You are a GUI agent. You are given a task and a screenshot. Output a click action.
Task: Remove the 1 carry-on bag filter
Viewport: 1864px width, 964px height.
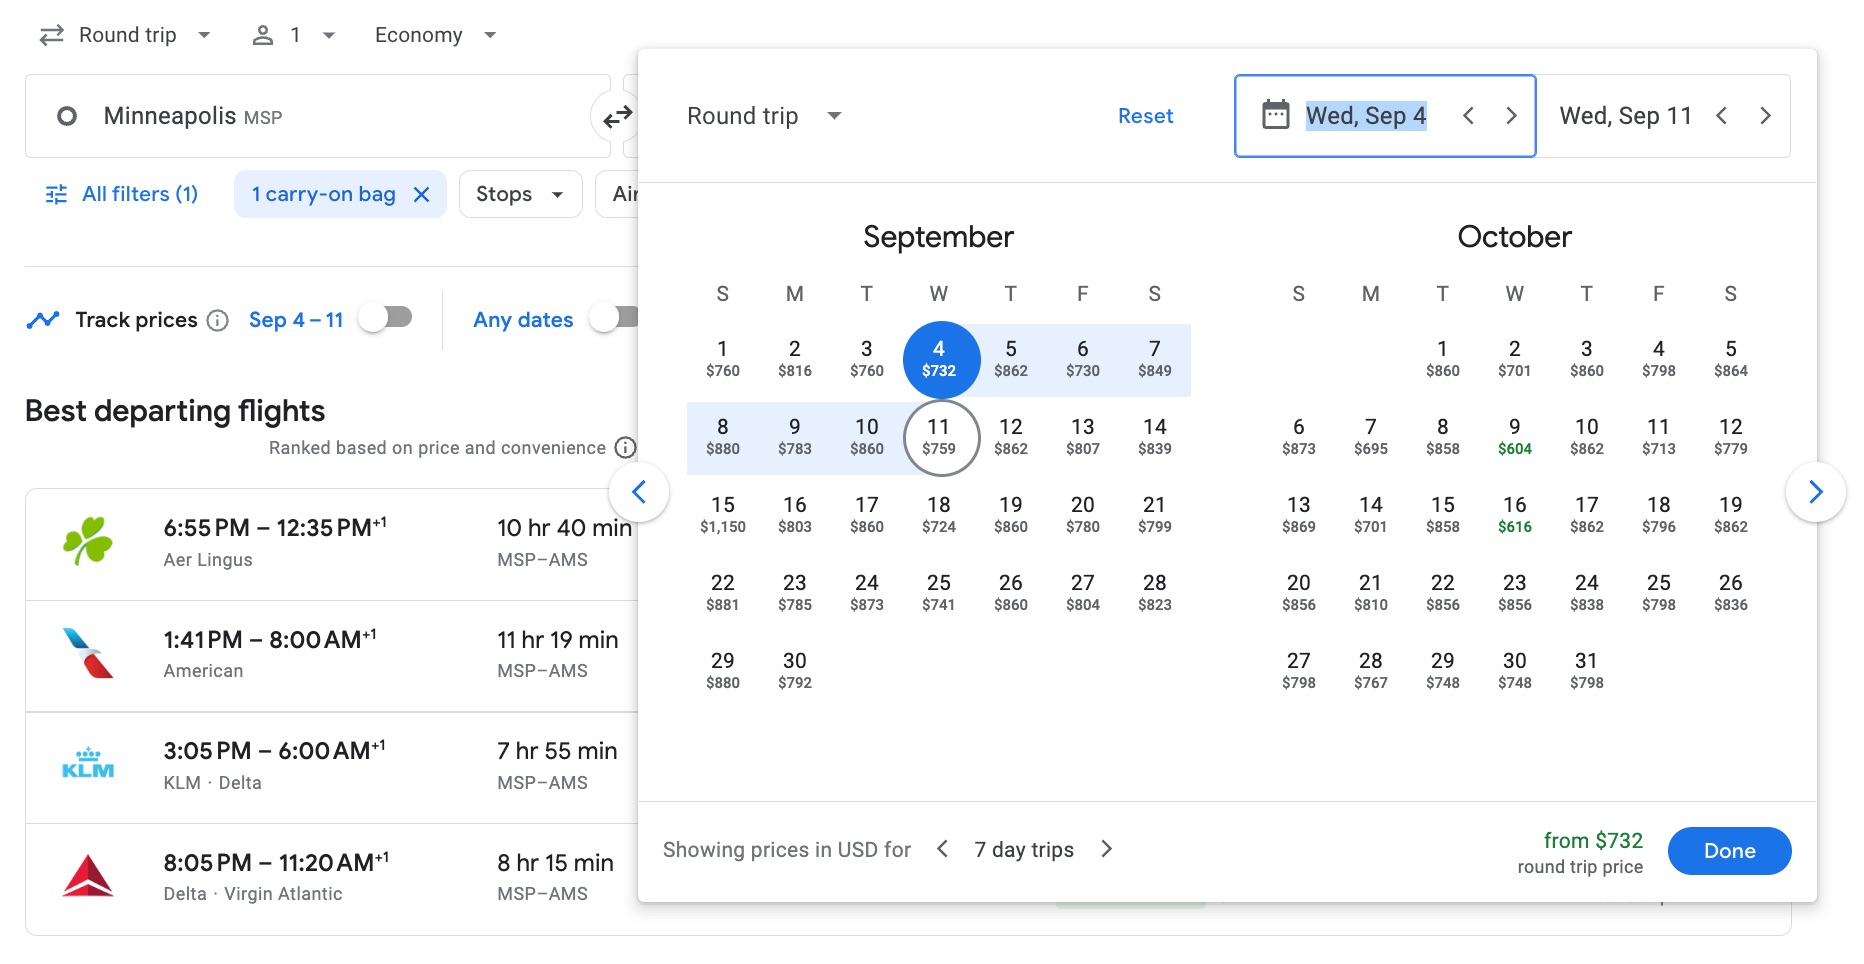(421, 194)
